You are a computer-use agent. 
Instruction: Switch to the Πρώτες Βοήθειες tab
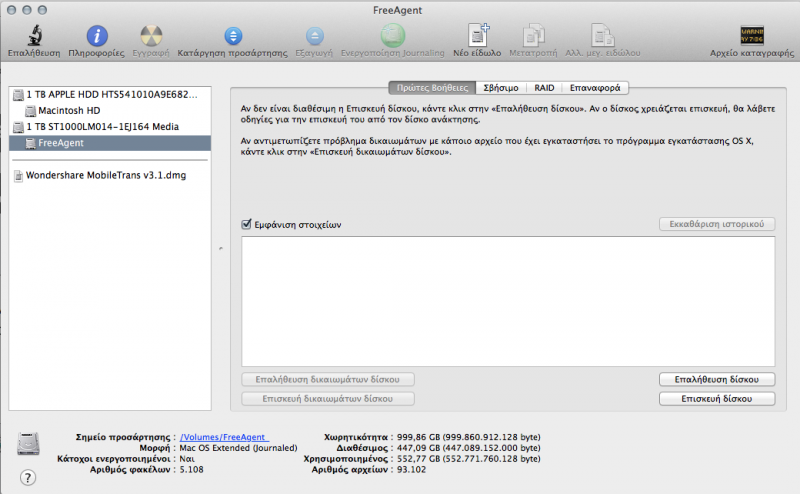click(432, 88)
